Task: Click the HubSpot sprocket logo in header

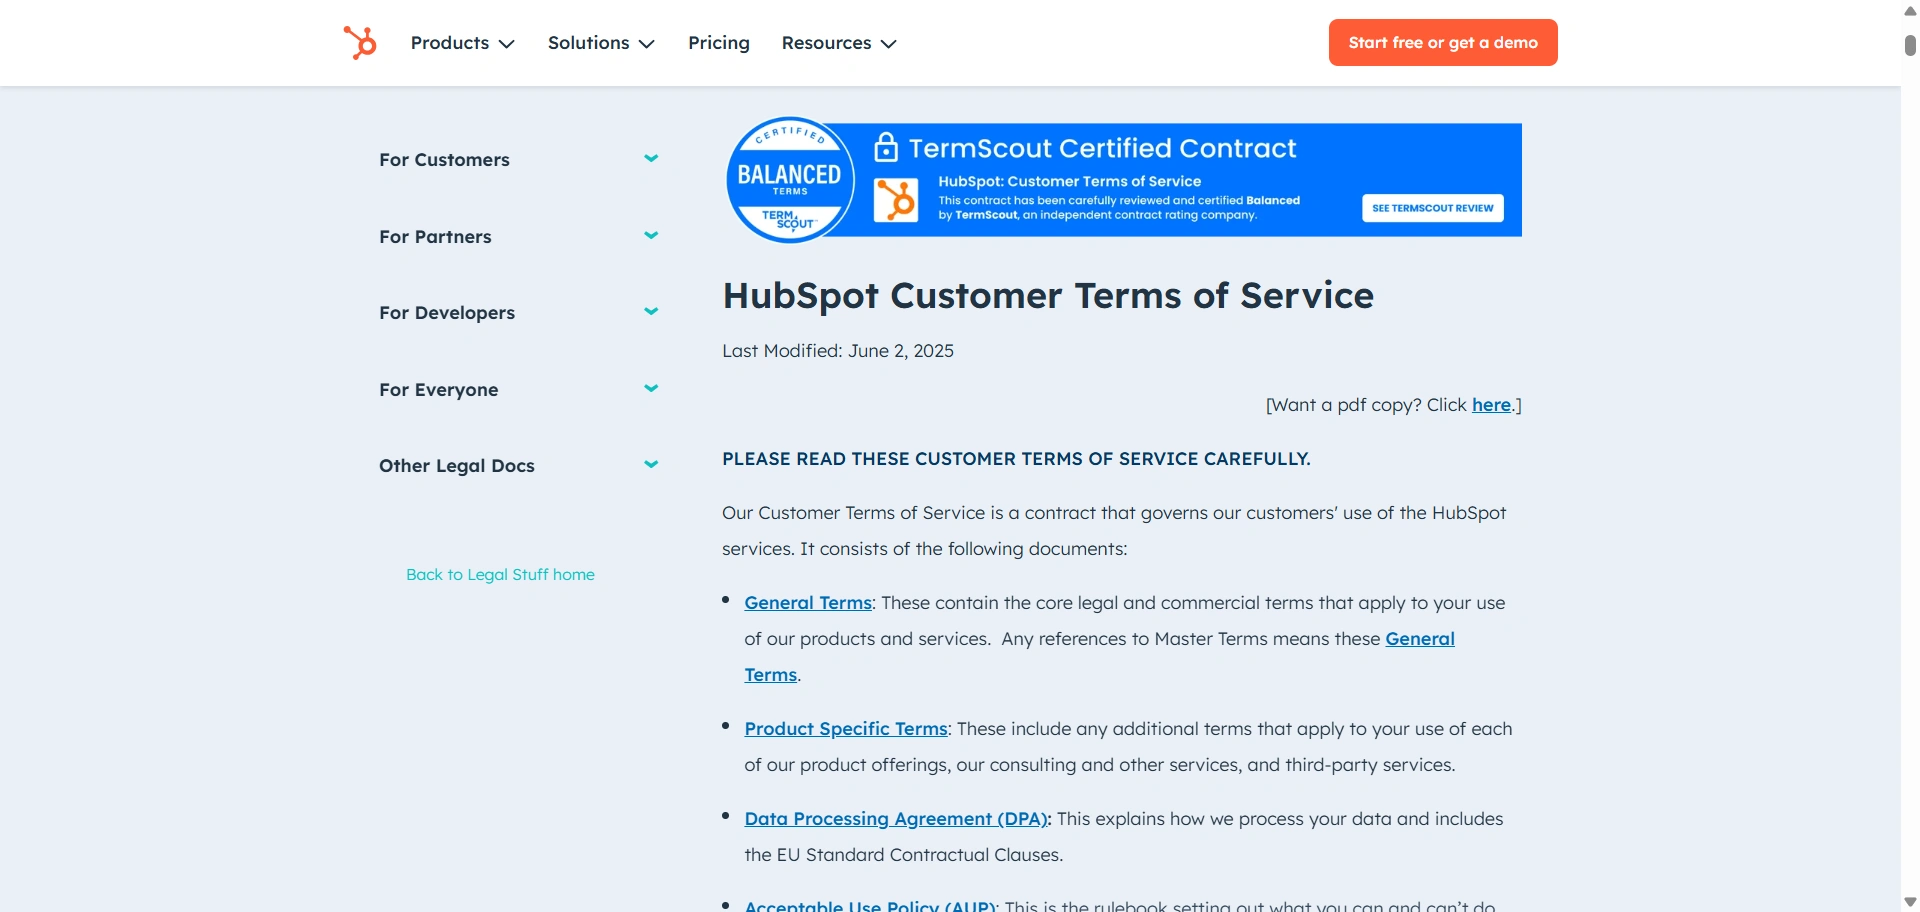Action: [x=360, y=43]
